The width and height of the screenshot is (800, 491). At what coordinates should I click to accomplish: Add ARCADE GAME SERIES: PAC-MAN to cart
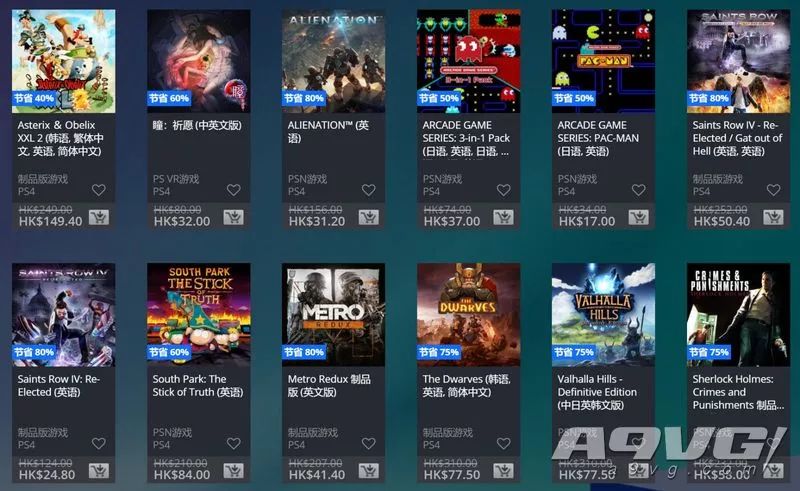tap(638, 217)
